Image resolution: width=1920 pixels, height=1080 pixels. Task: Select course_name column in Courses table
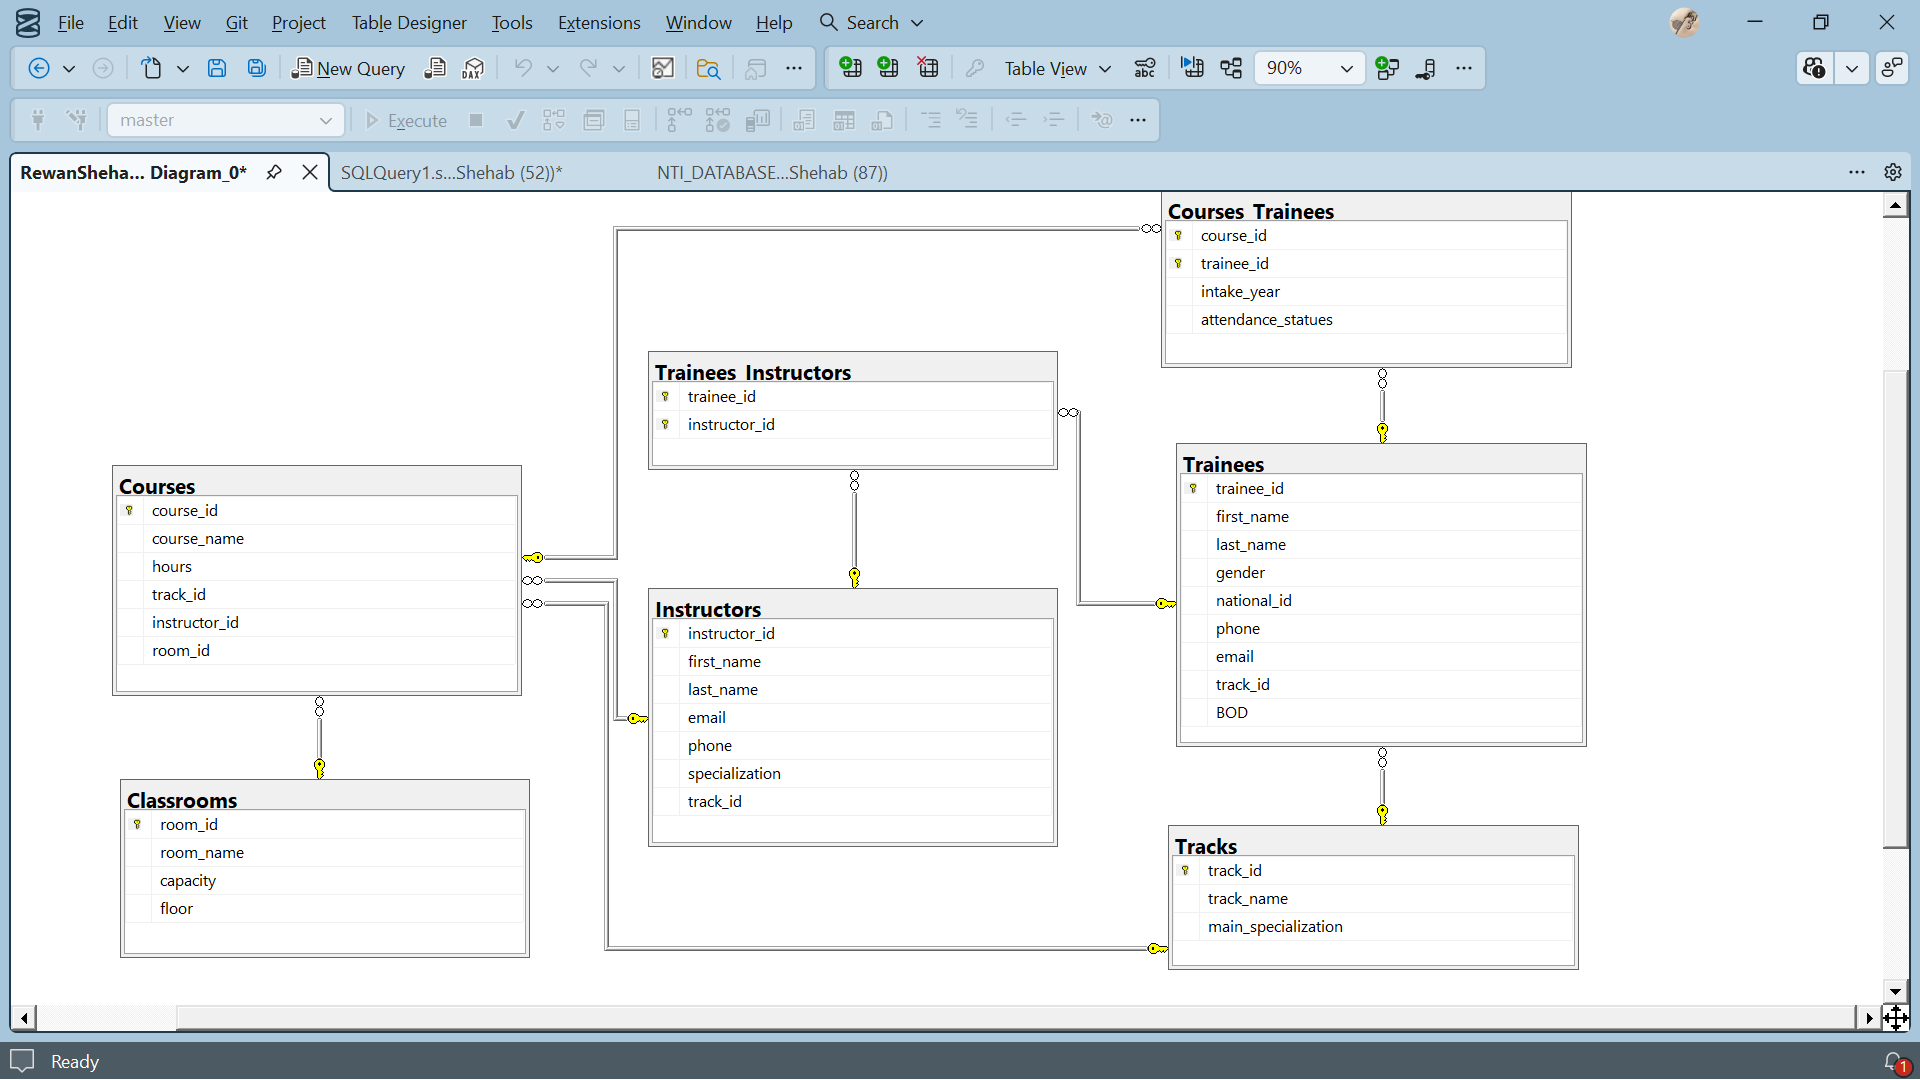click(318, 538)
